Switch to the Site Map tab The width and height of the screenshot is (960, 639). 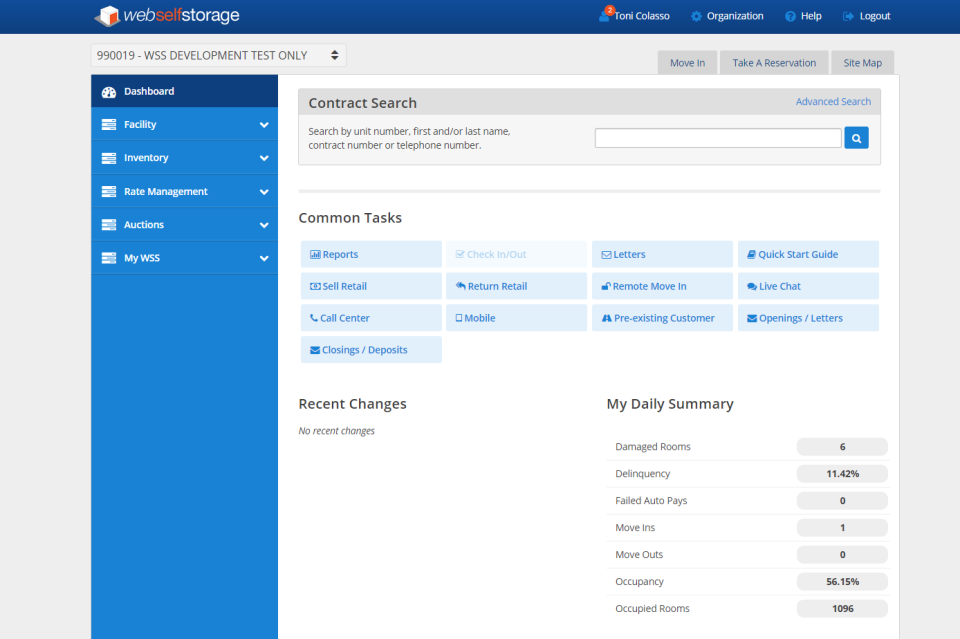862,62
